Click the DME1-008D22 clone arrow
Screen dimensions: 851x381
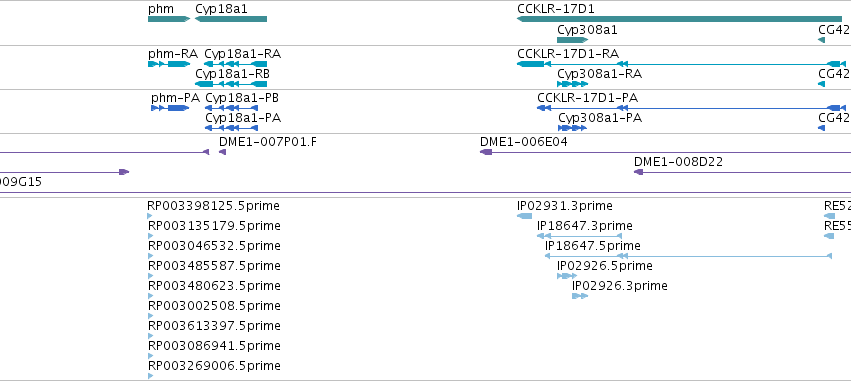[638, 172]
